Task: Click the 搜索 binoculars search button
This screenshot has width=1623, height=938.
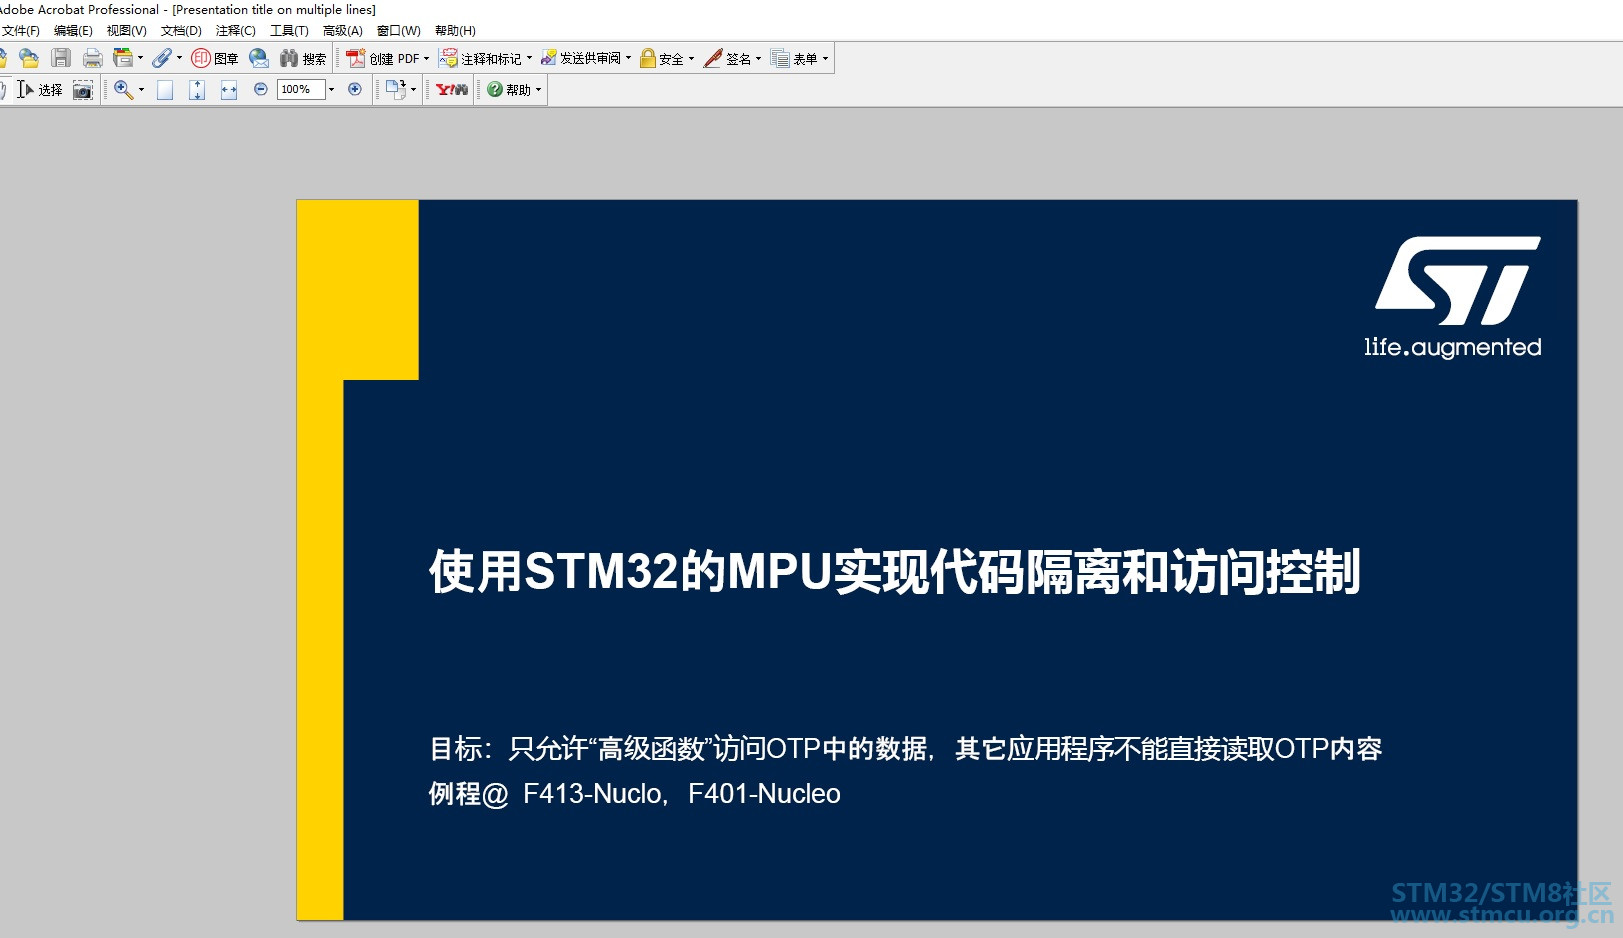Action: pos(303,59)
